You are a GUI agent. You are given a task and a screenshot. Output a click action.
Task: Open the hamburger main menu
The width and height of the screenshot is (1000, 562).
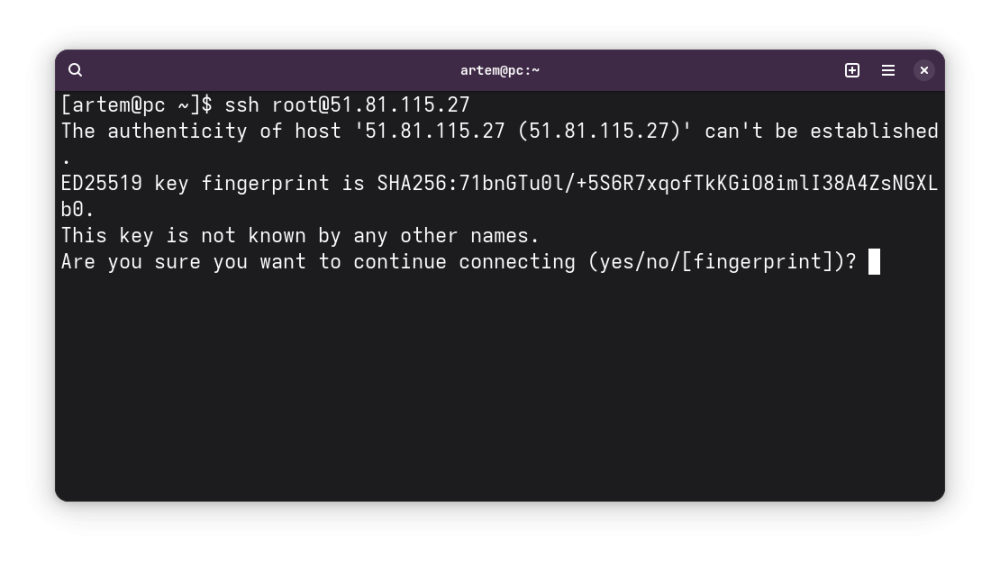click(888, 70)
